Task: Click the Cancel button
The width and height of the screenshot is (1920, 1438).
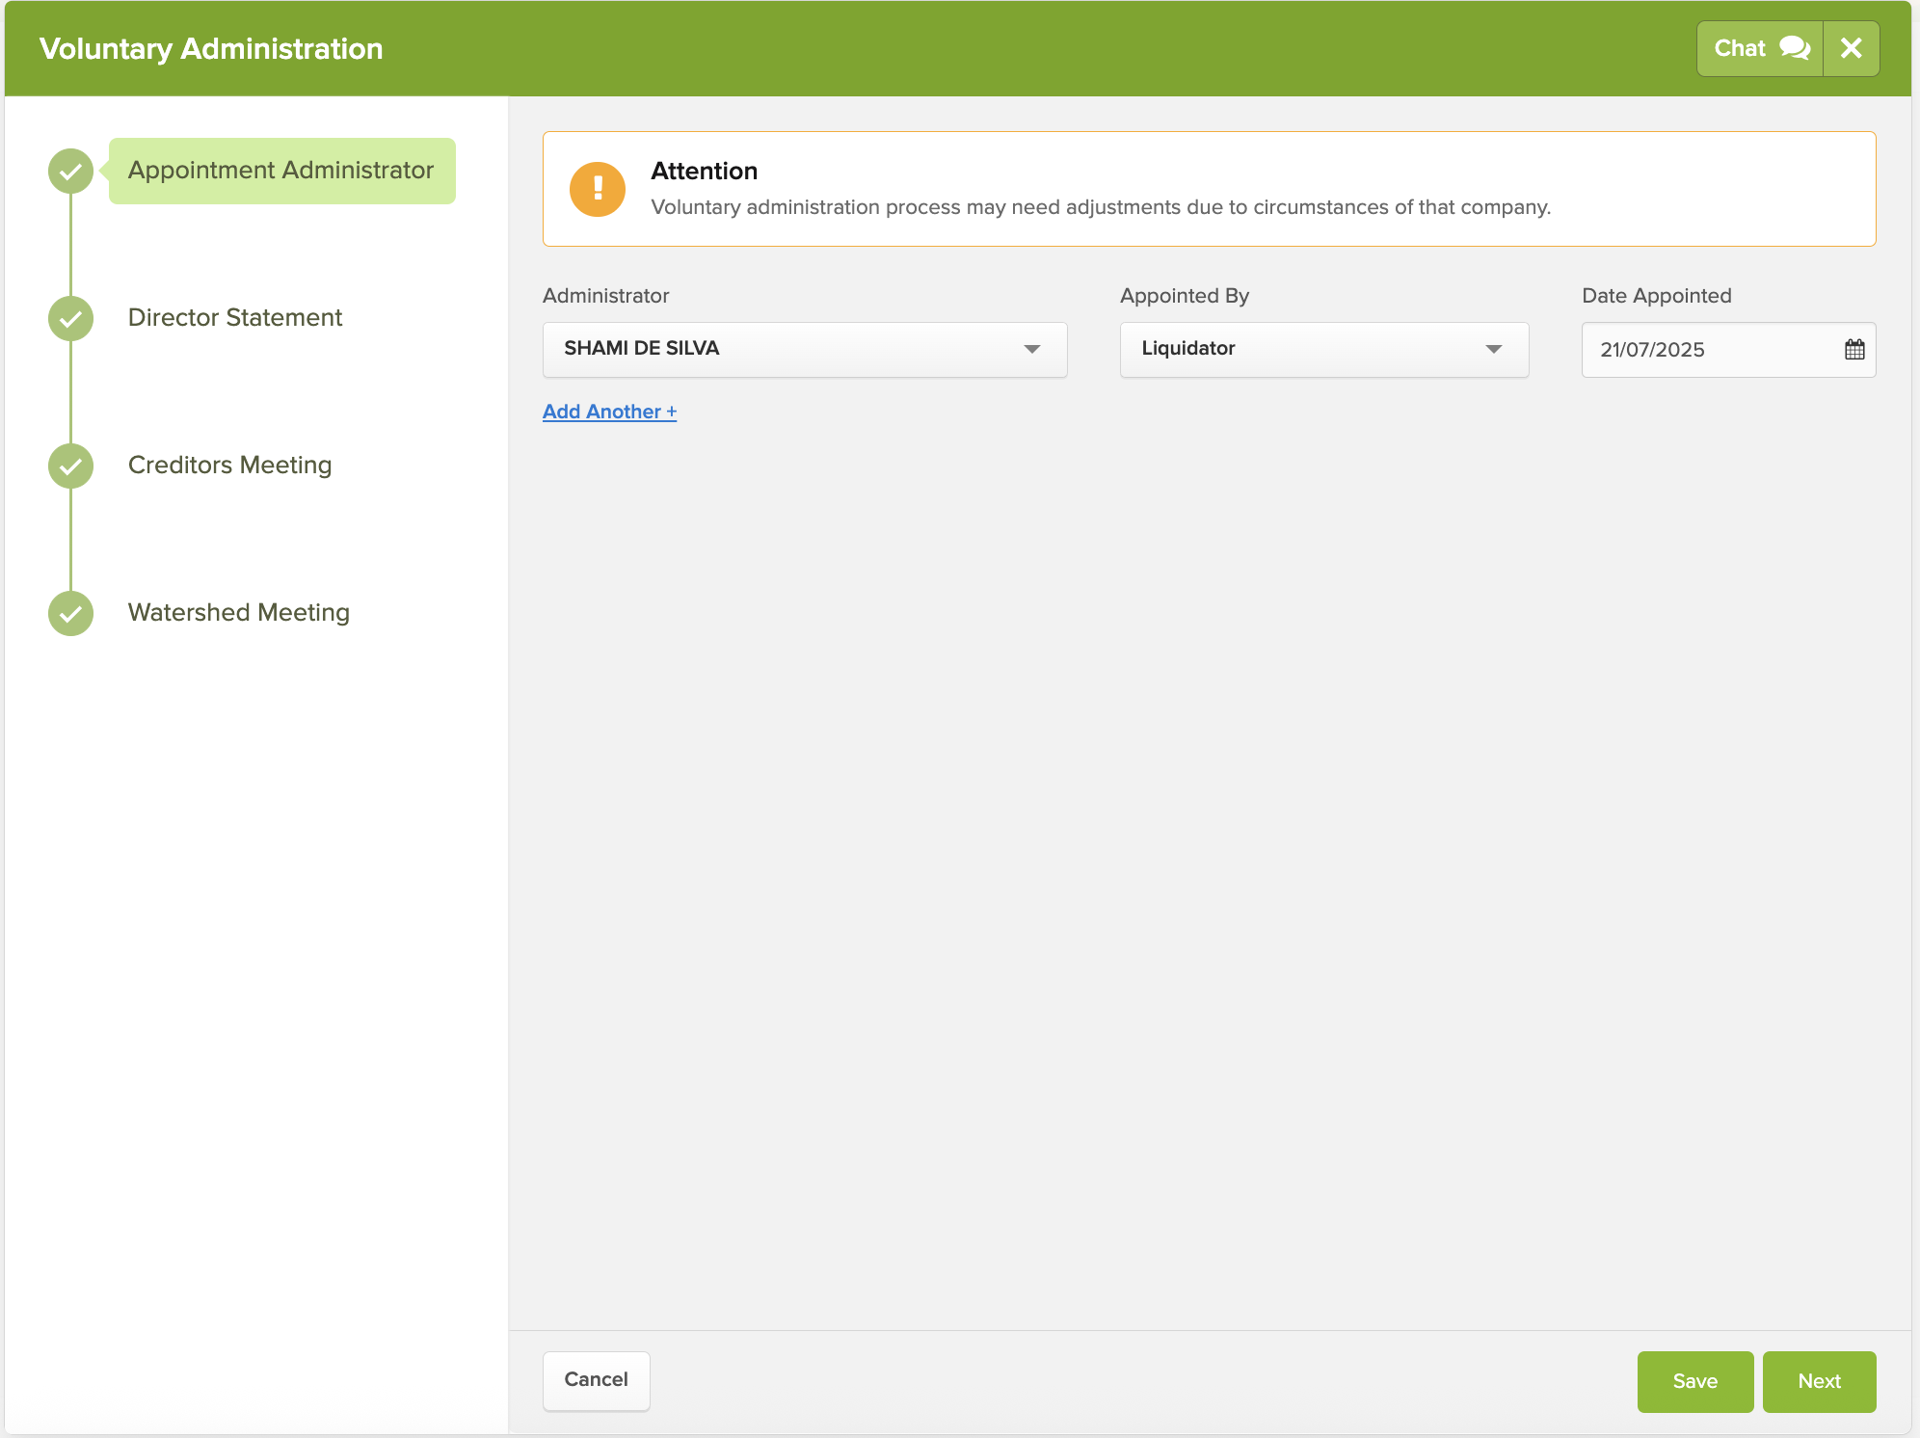Action: tap(596, 1380)
